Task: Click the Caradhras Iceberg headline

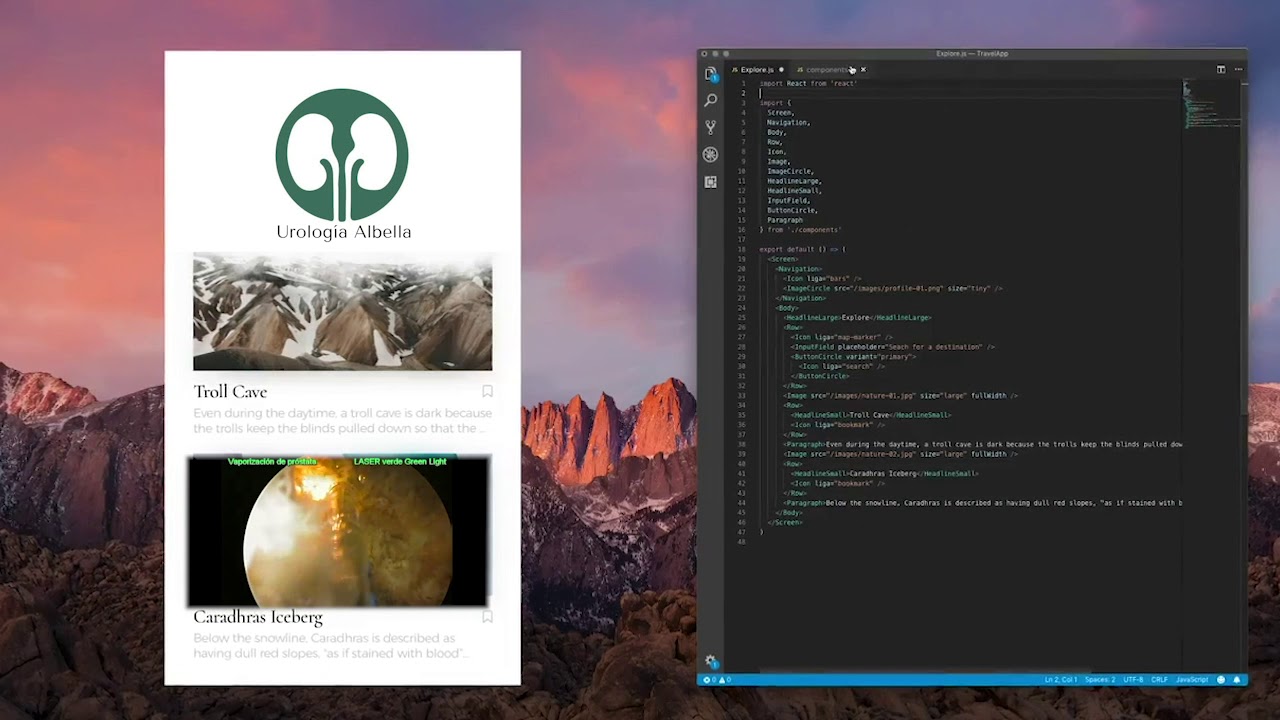Action: (258, 617)
